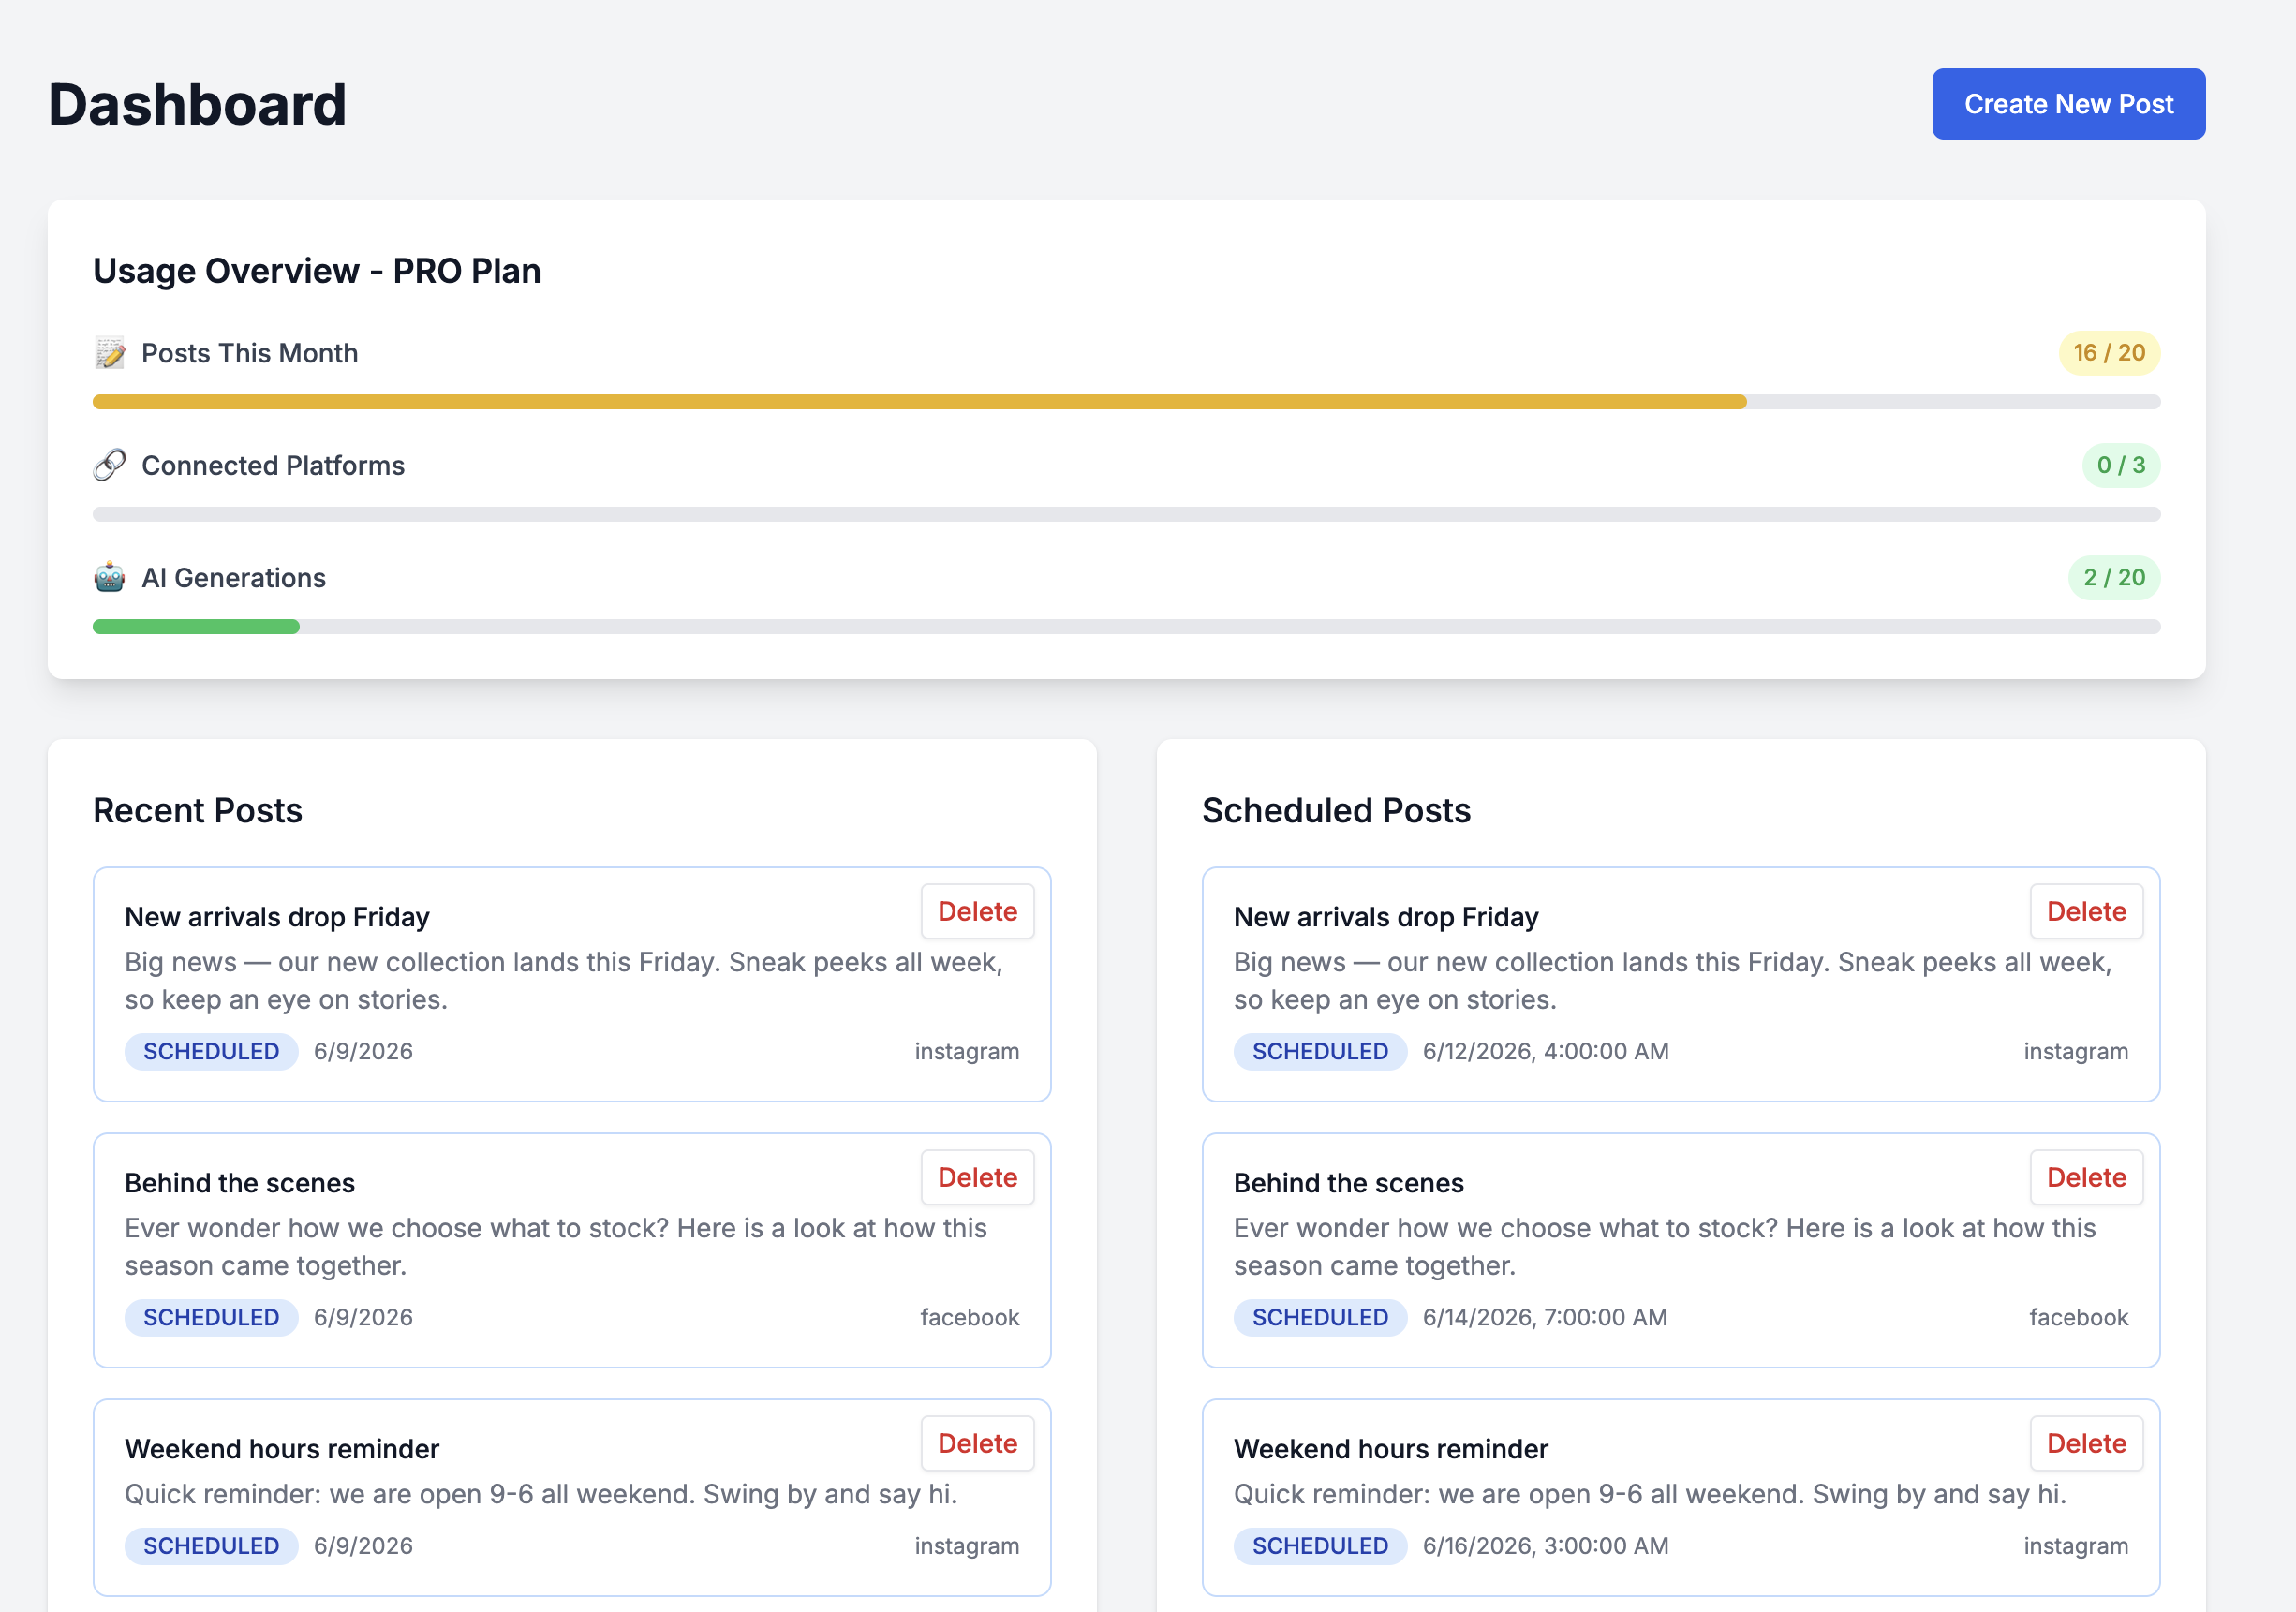Screen dimensions: 2296x1612
Task: Click the Create New Post button
Action: click(x=2068, y=104)
